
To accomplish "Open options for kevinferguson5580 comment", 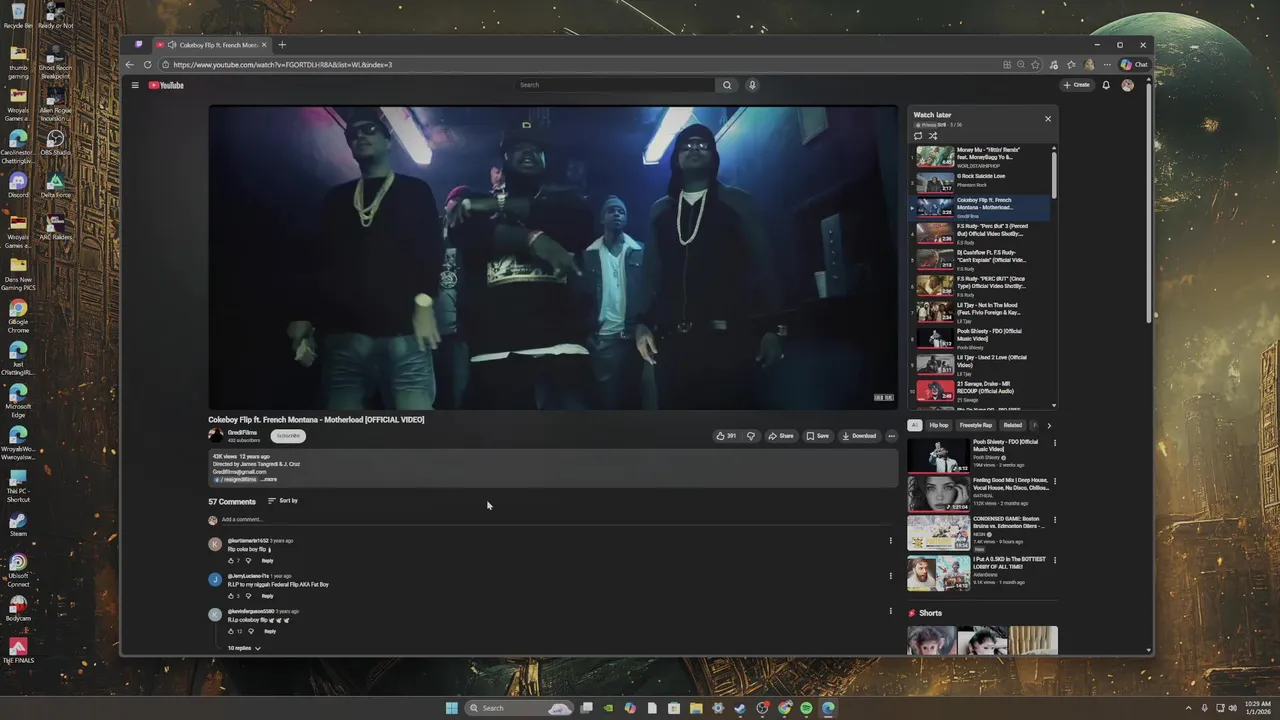I will pyautogui.click(x=890, y=611).
